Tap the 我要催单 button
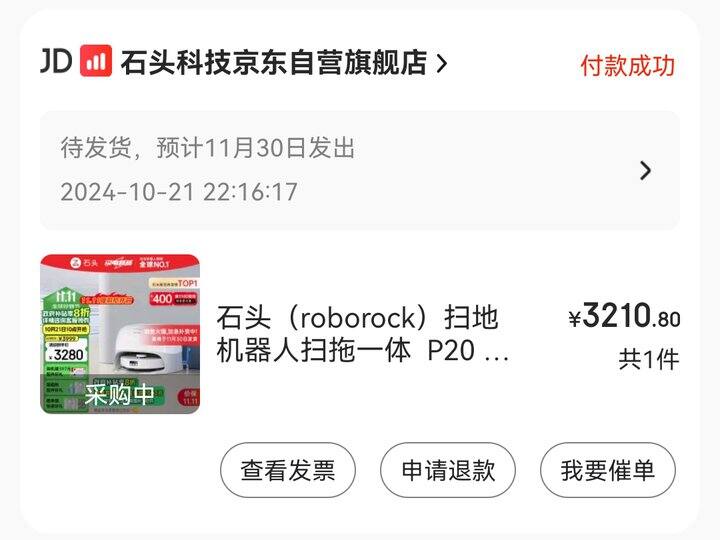Screen dimensions: 720x540 (x=608, y=470)
